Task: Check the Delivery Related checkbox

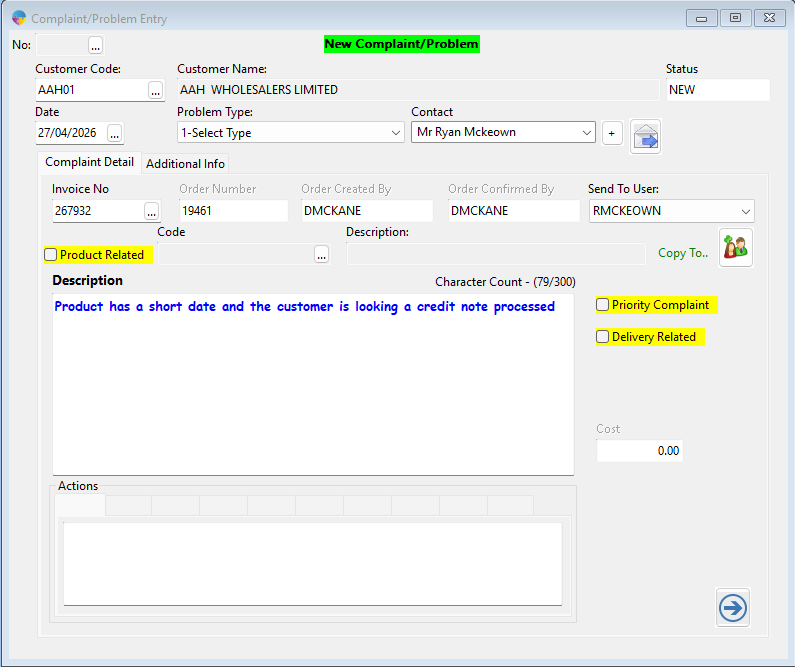Action: coord(603,337)
